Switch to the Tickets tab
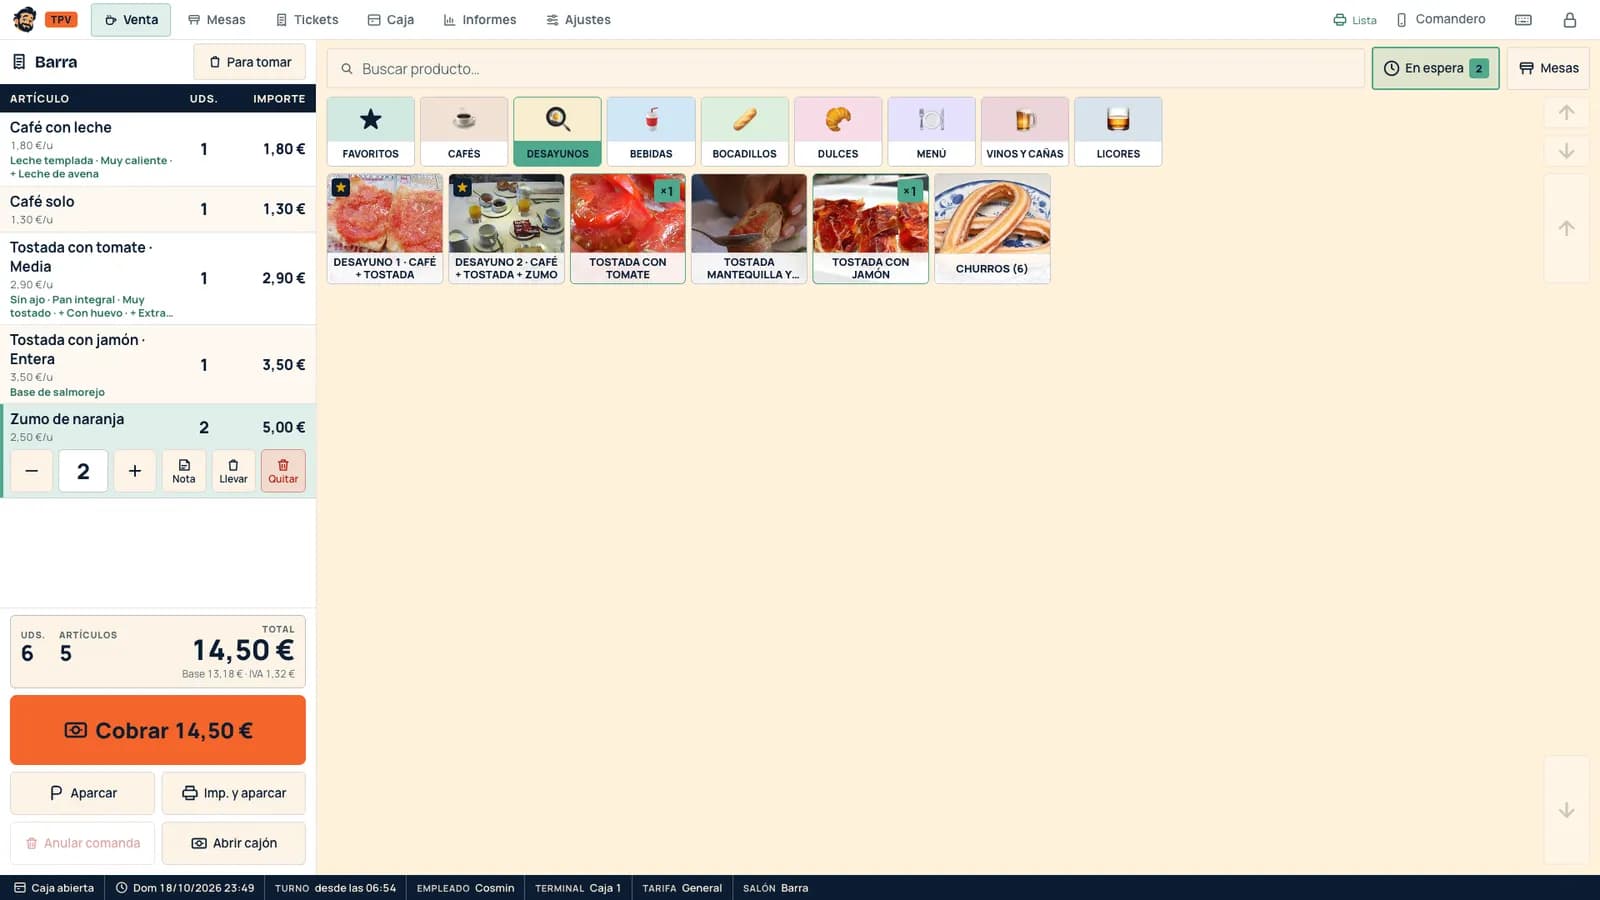Screen dimensions: 1600x900 pyautogui.click(x=307, y=20)
